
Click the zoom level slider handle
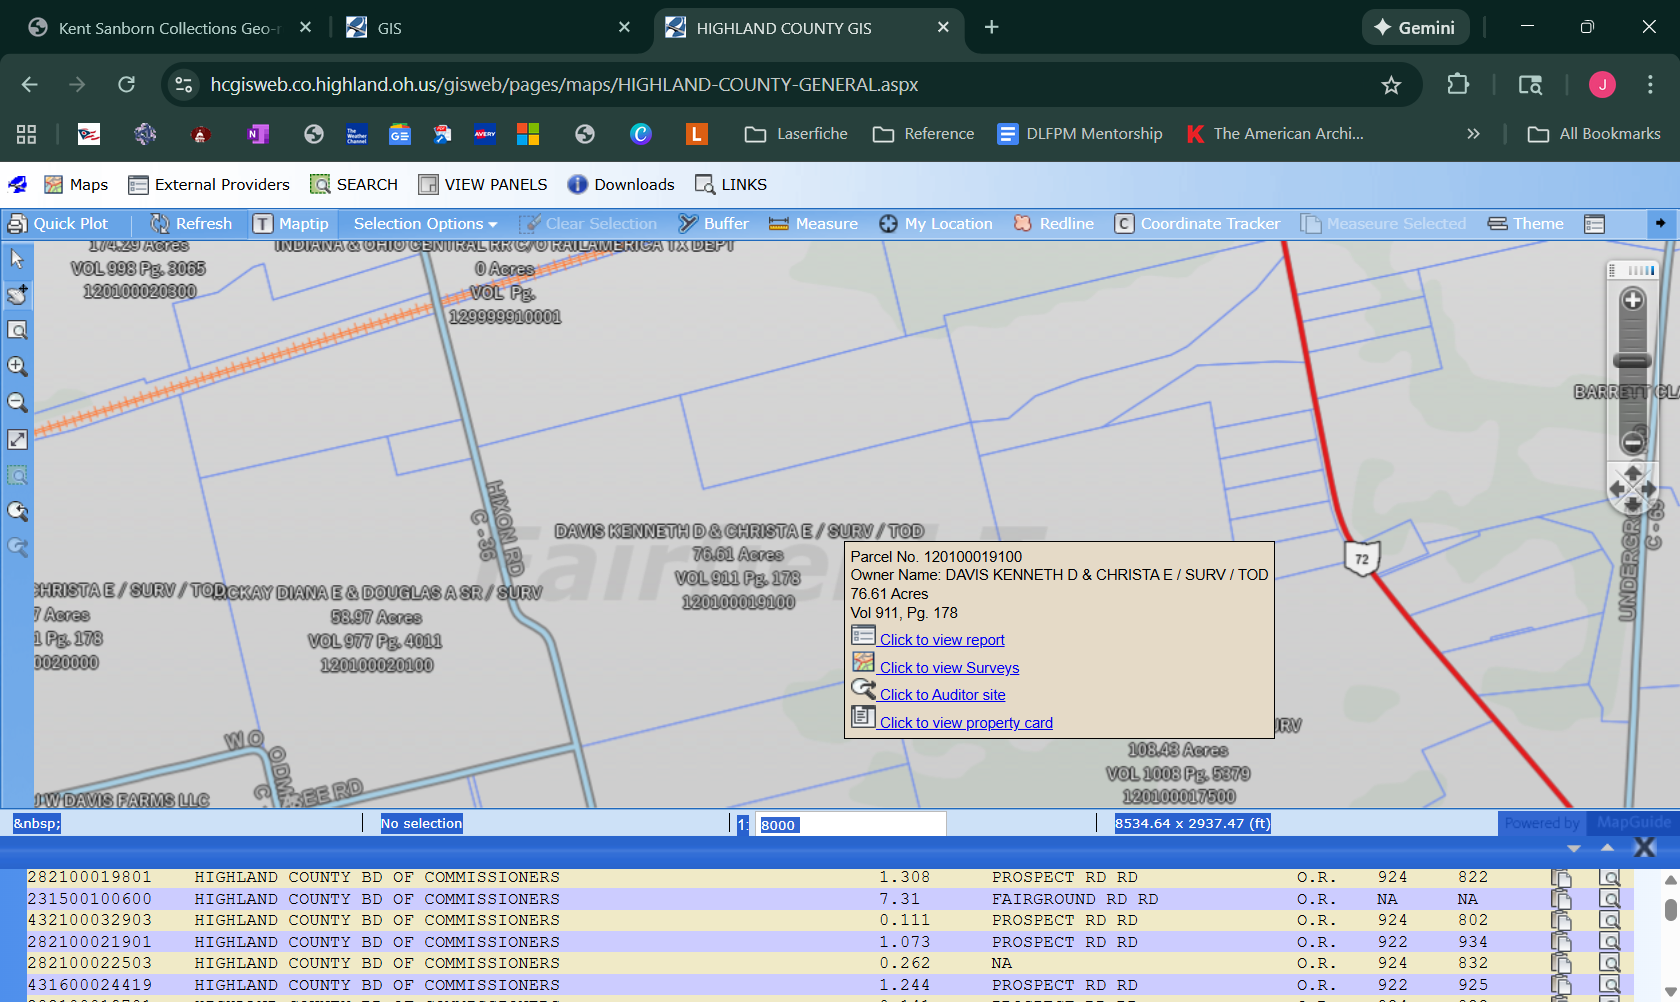1632,361
